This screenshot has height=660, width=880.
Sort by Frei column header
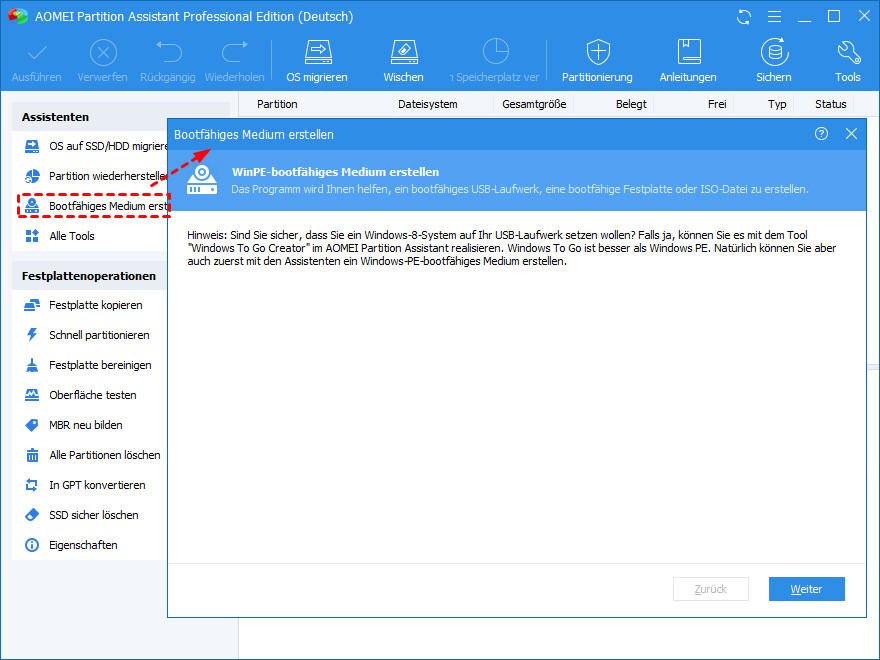(717, 104)
